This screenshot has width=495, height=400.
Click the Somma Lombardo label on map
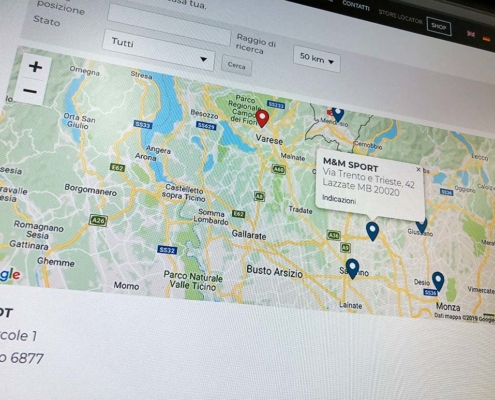[x=211, y=216]
